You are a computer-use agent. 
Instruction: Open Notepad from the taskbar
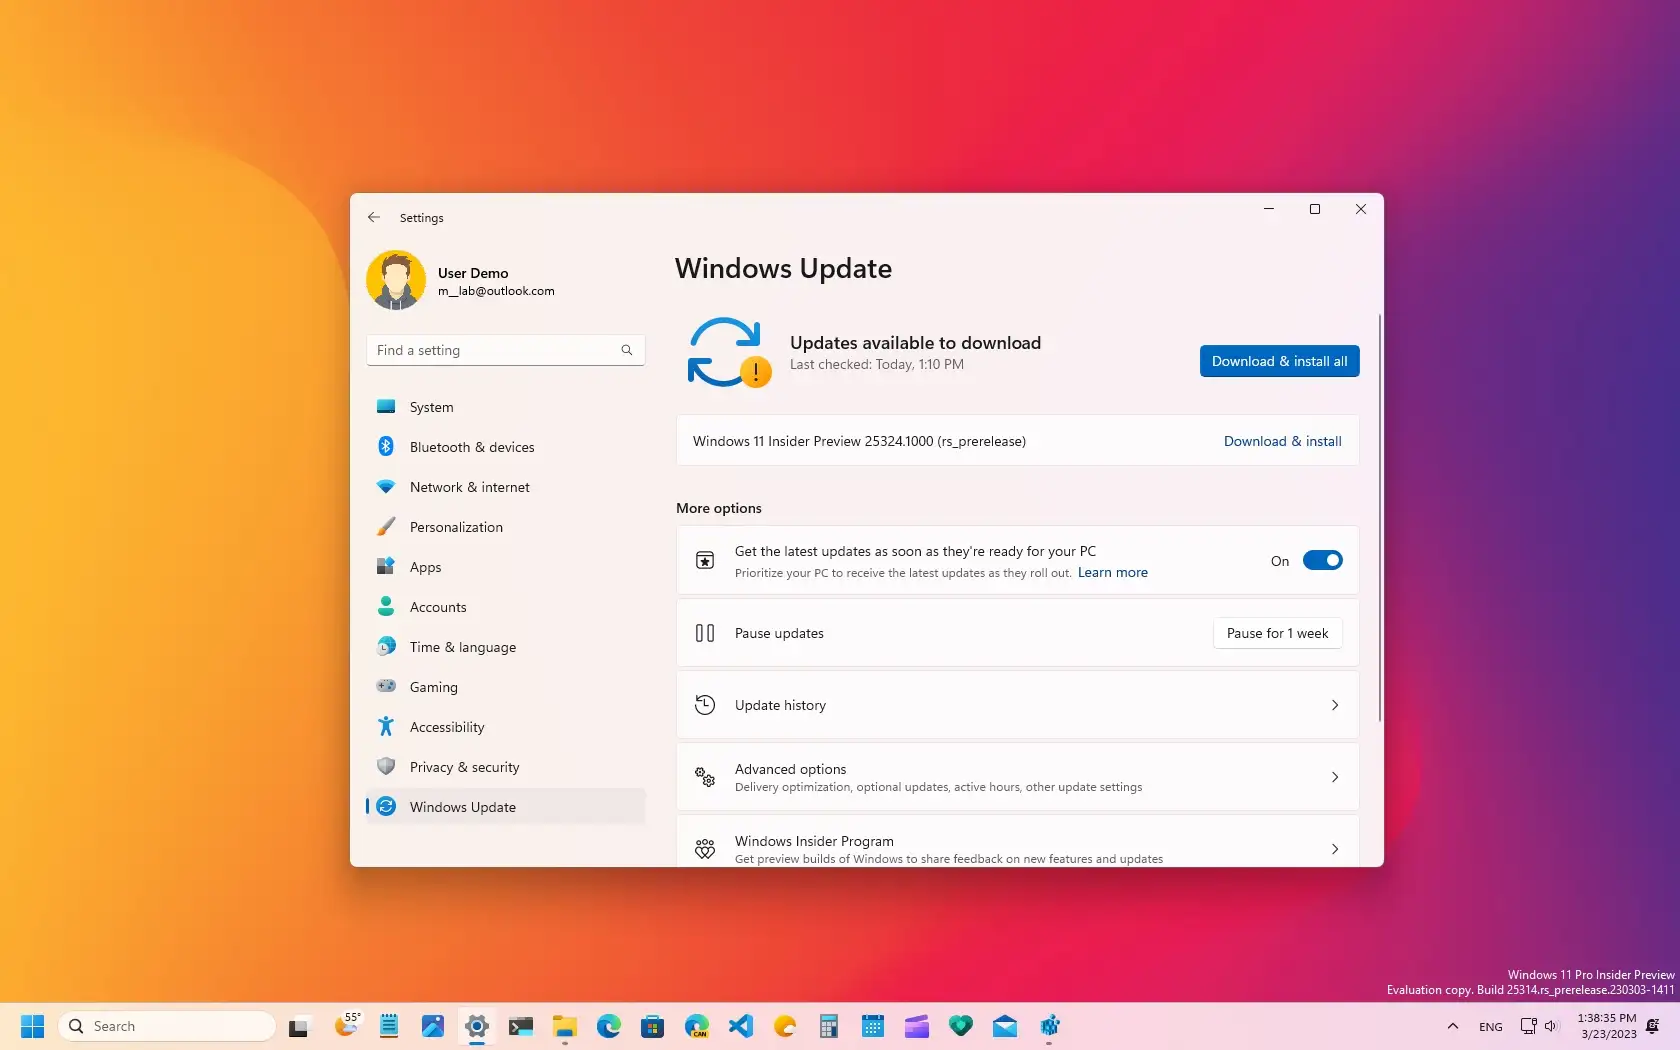click(389, 1026)
